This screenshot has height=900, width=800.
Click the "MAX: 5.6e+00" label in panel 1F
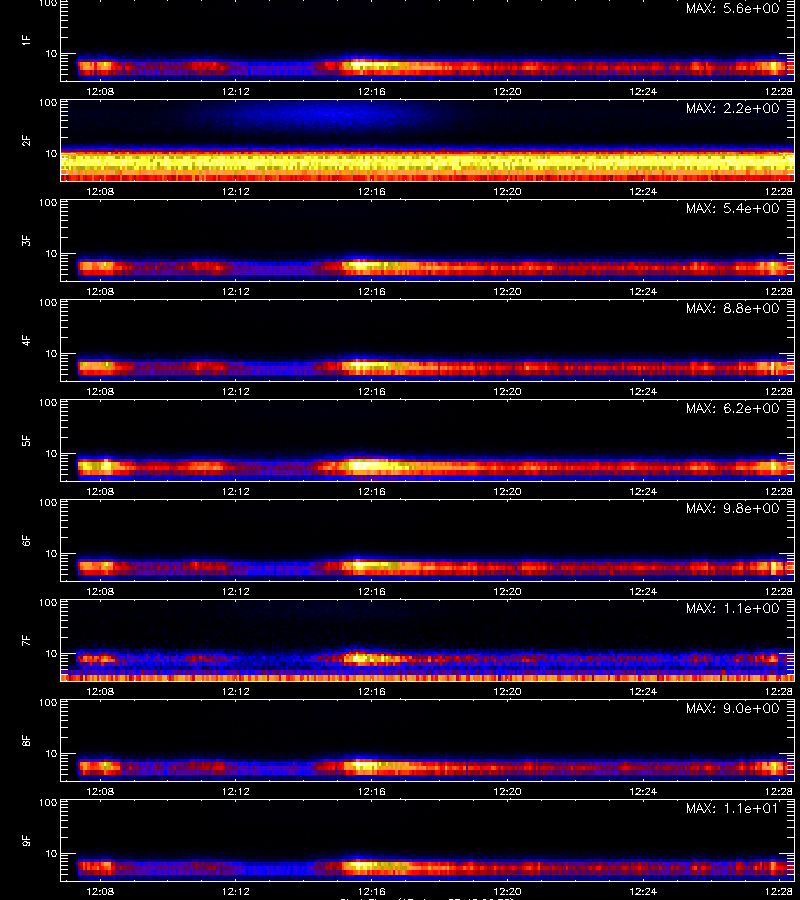click(733, 9)
